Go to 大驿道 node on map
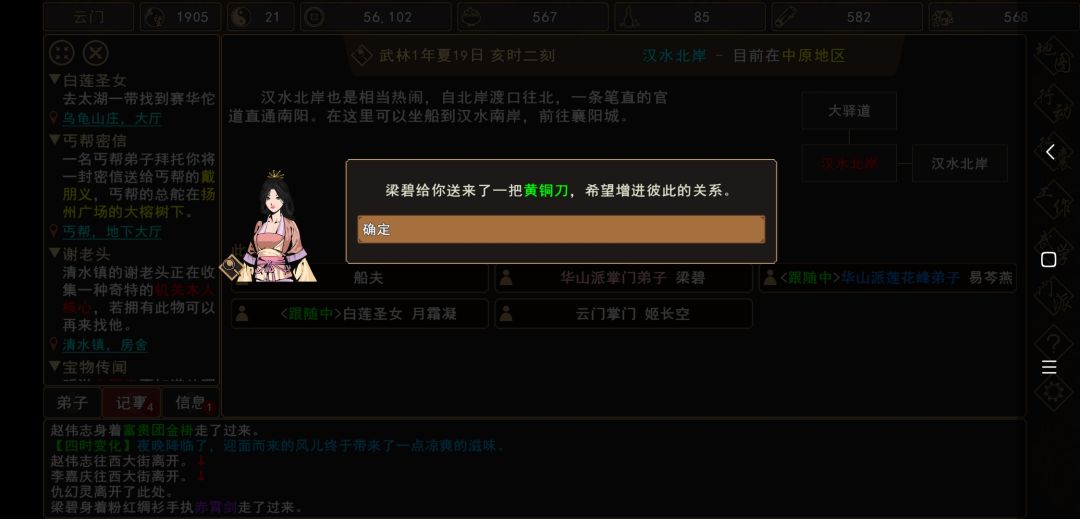The height and width of the screenshot is (519, 1080). pos(849,111)
